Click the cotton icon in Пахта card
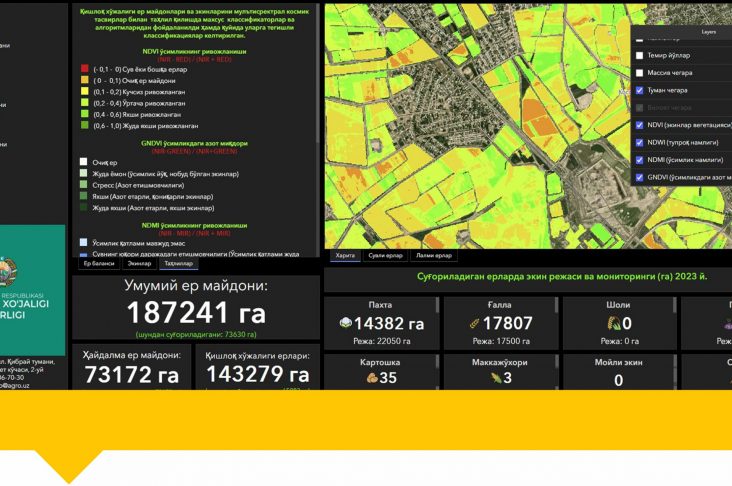 [345, 323]
